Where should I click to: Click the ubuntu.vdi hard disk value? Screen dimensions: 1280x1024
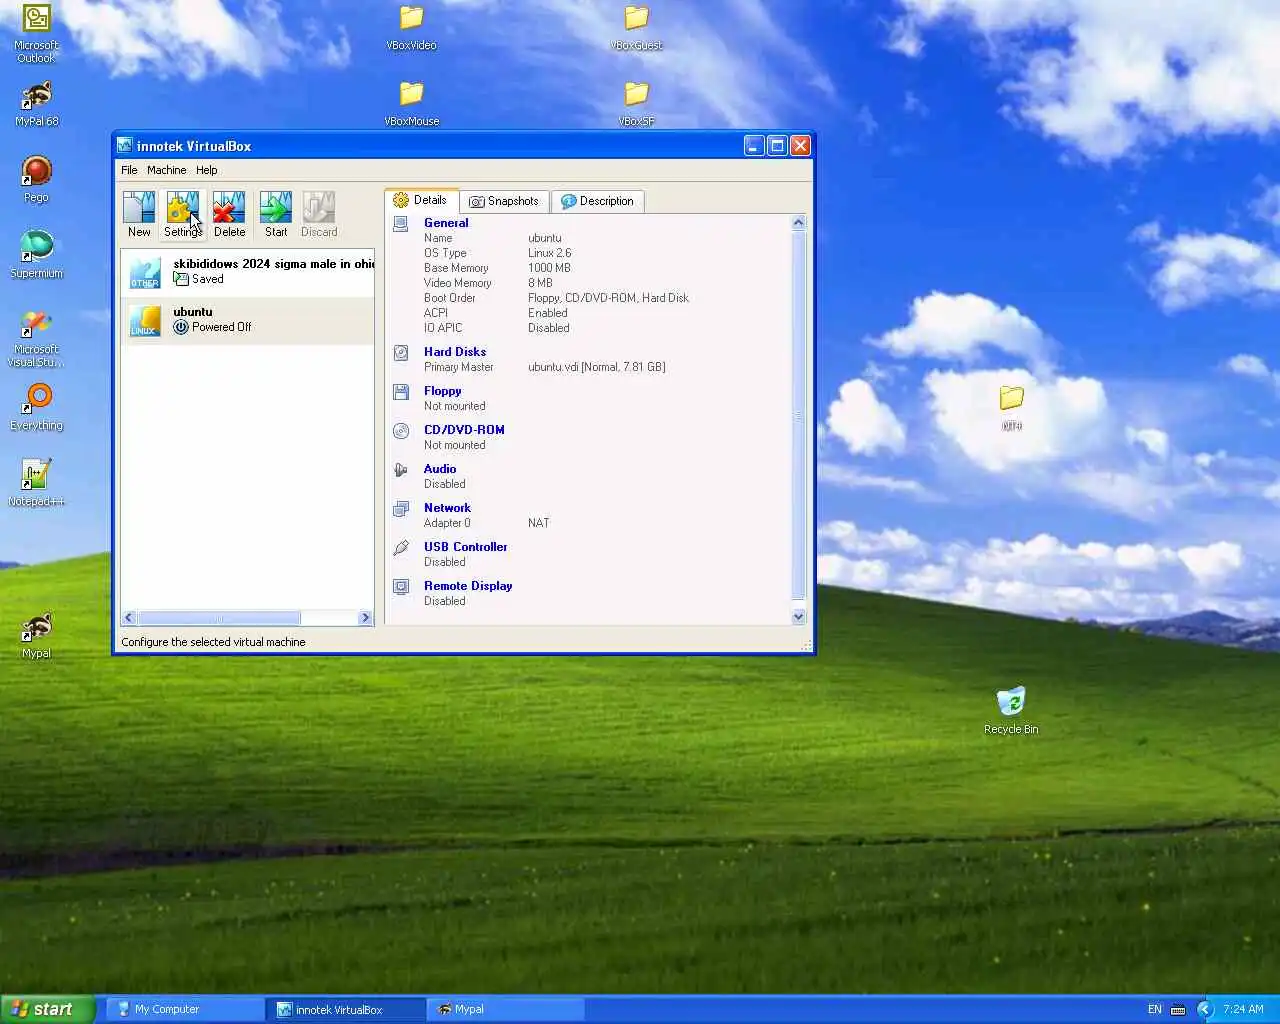pos(596,367)
